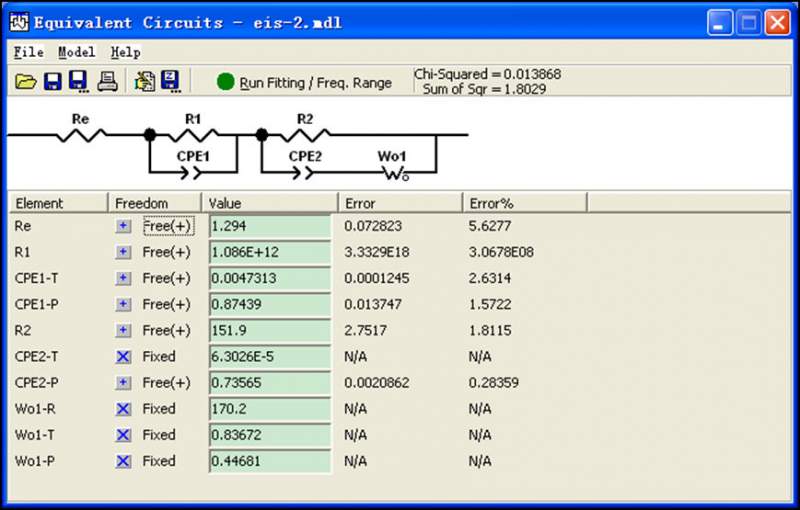Toggle freedom of CPE1-P parameter
The height and width of the screenshot is (510, 800).
(123, 304)
